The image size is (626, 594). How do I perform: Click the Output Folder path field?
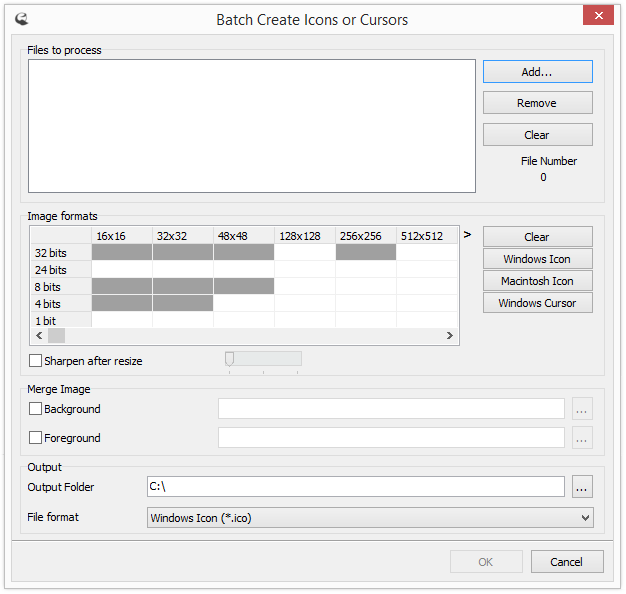(355, 486)
